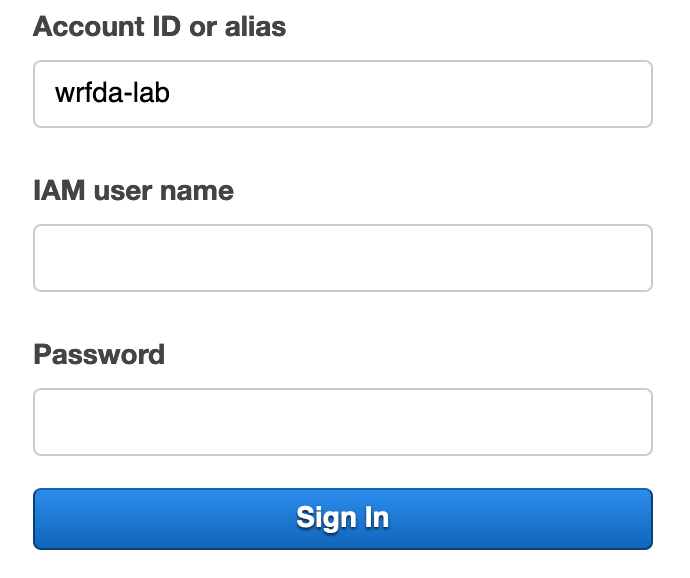This screenshot has width=690, height=578.
Task: Click the "IAM user name" label
Action: [x=133, y=191]
